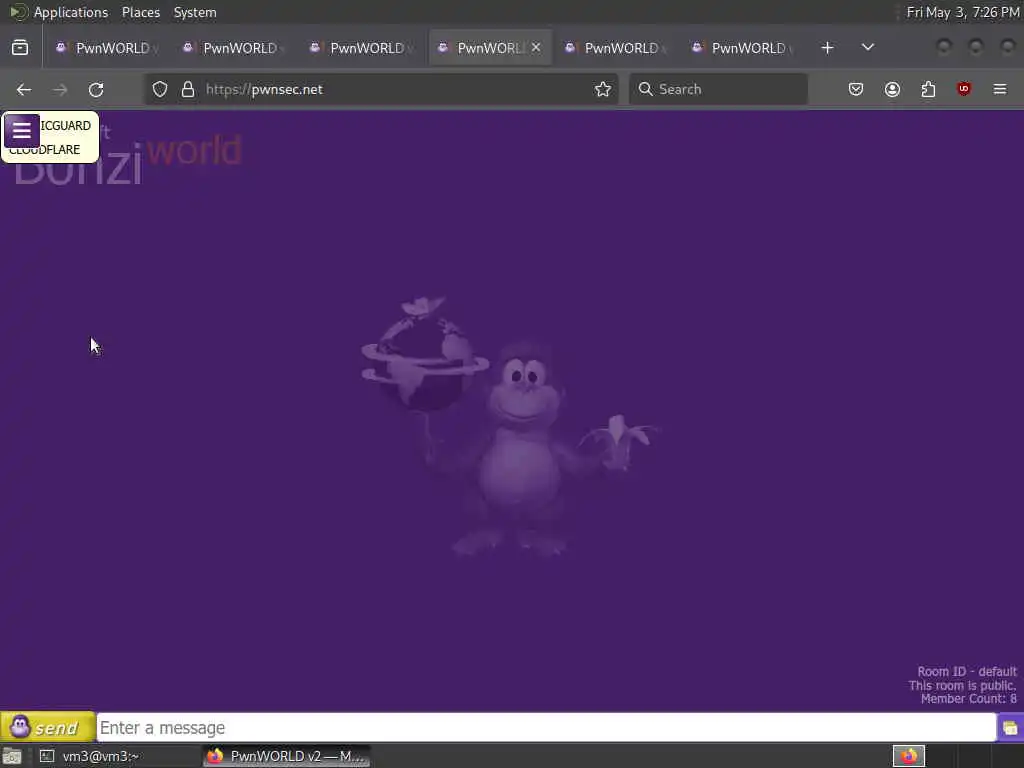The height and width of the screenshot is (768, 1024).
Task: Click icon right of message field
Action: [x=1010, y=728]
